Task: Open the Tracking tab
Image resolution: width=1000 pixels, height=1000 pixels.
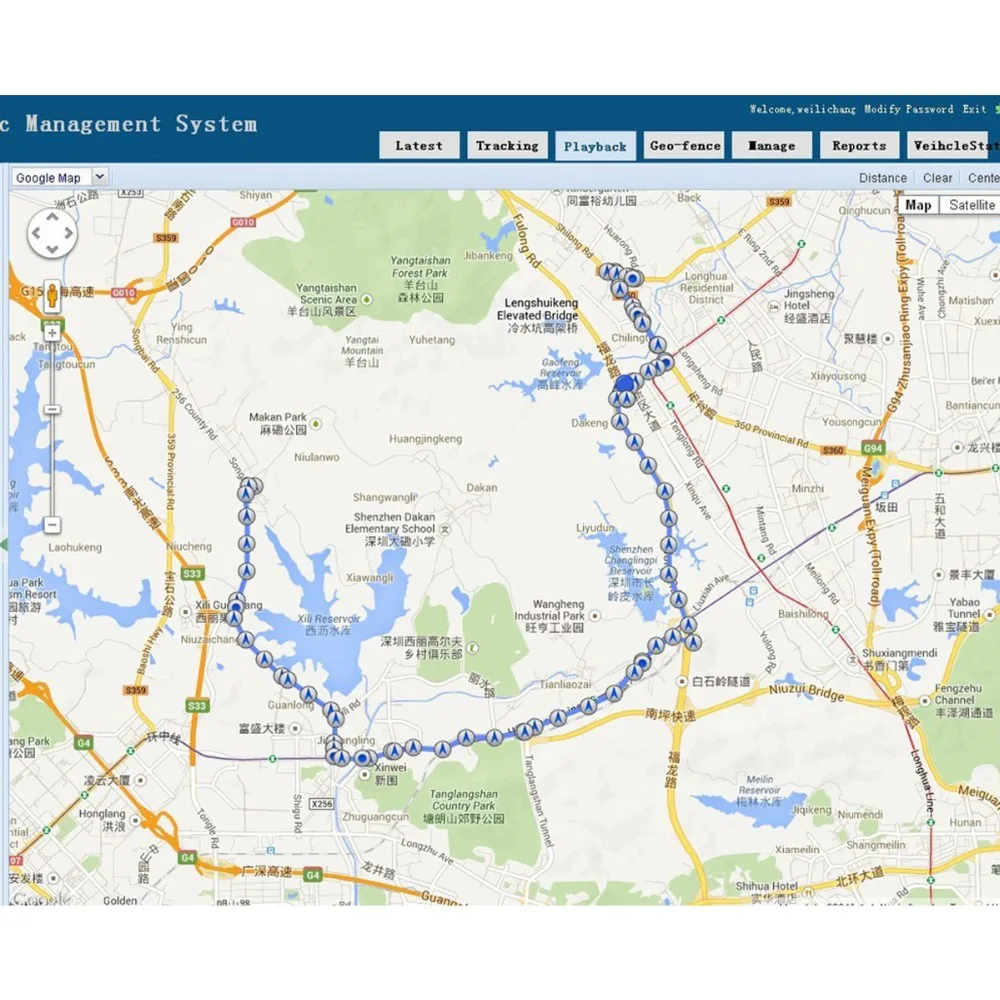Action: coord(507,145)
